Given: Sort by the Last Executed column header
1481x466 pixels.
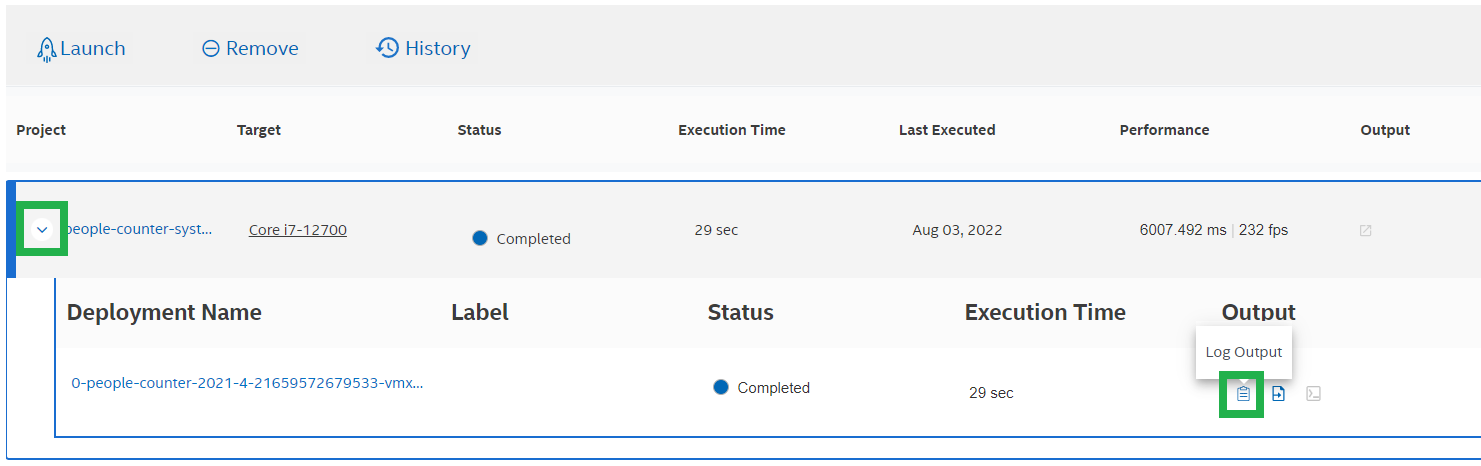Looking at the screenshot, I should pos(947,130).
